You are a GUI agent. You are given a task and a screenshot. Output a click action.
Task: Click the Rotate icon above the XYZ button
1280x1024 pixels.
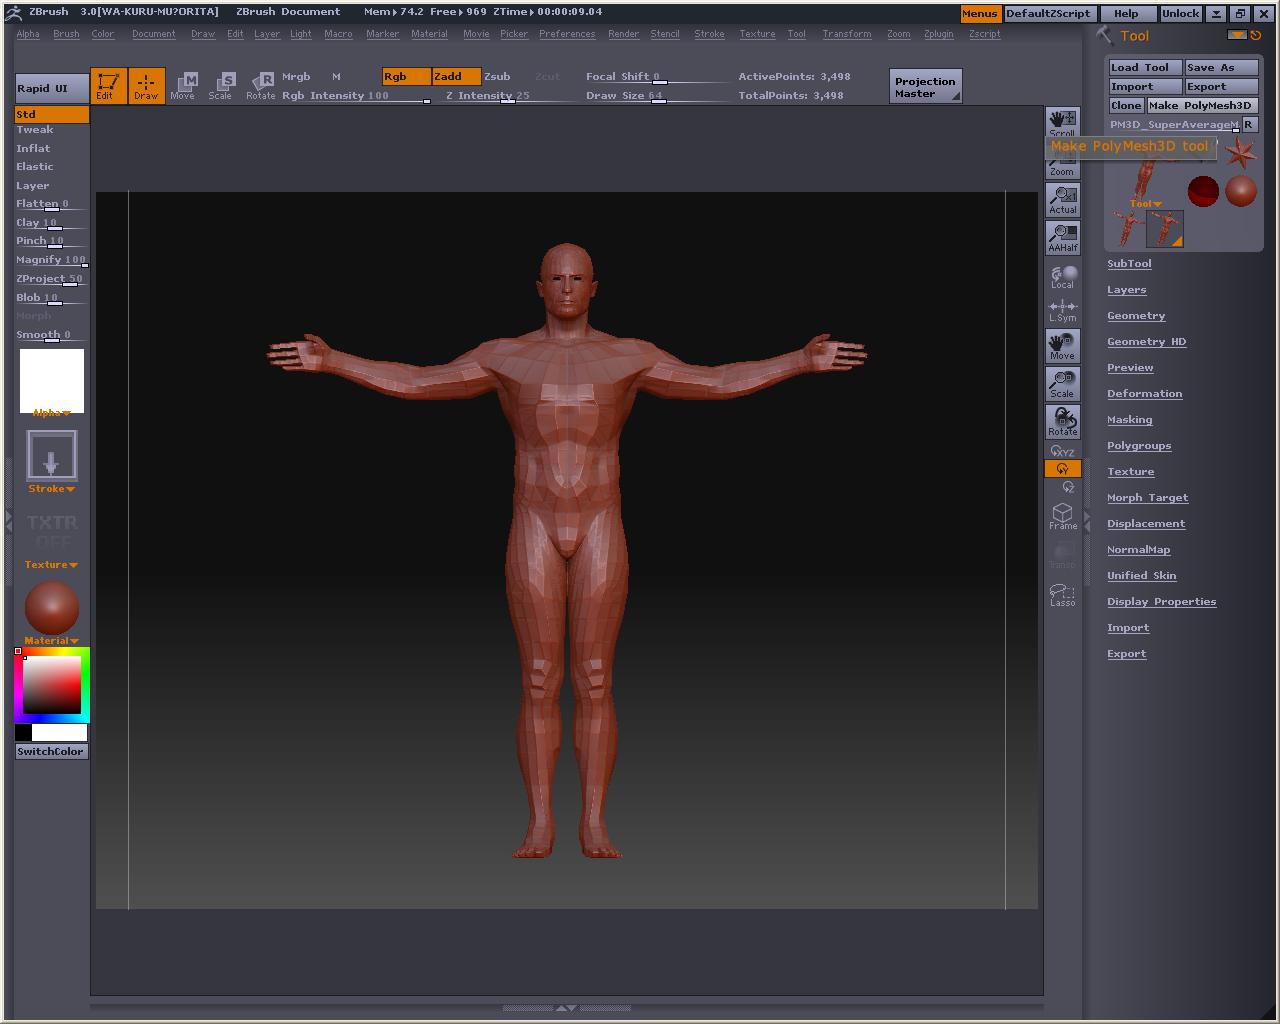[x=1062, y=422]
